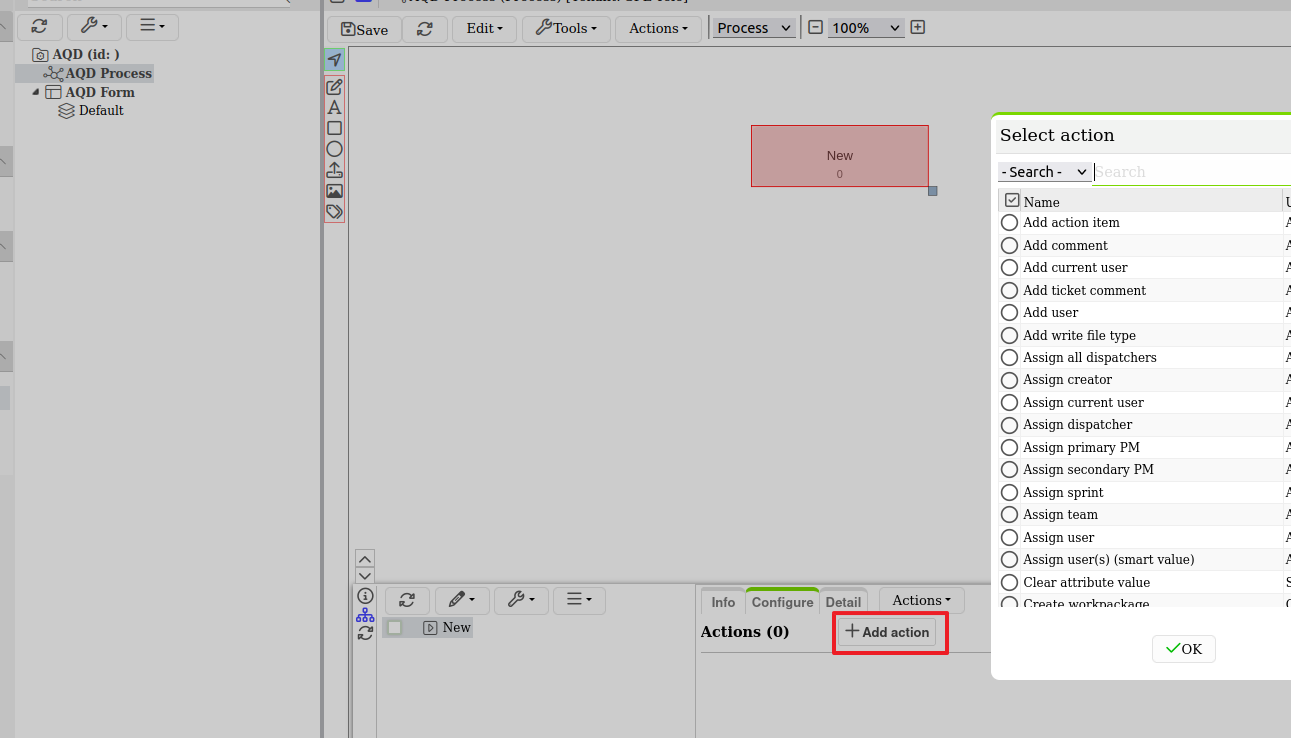The width and height of the screenshot is (1291, 738).
Task: Click the Add action button
Action: click(888, 632)
